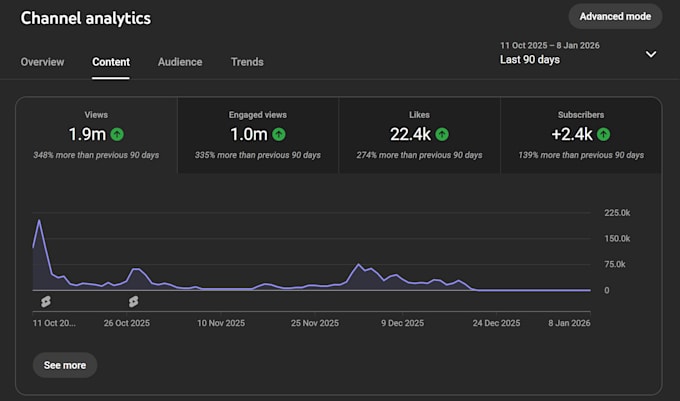Click the date range chevron arrow
This screenshot has width=680, height=401.
point(651,54)
